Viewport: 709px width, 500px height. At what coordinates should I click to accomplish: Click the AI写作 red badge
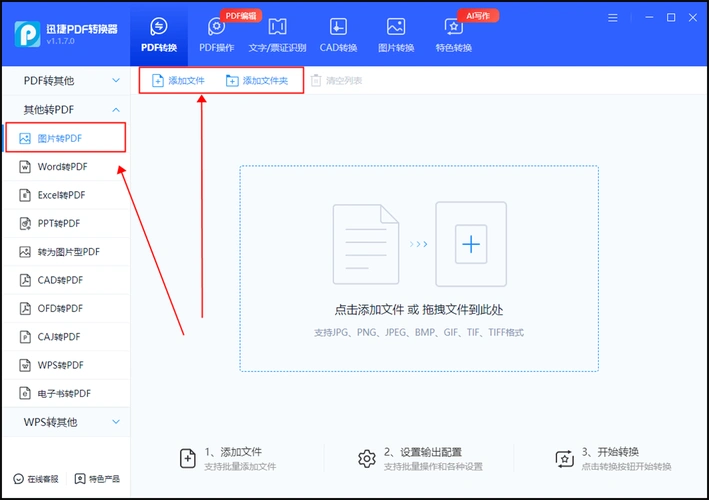click(x=478, y=16)
